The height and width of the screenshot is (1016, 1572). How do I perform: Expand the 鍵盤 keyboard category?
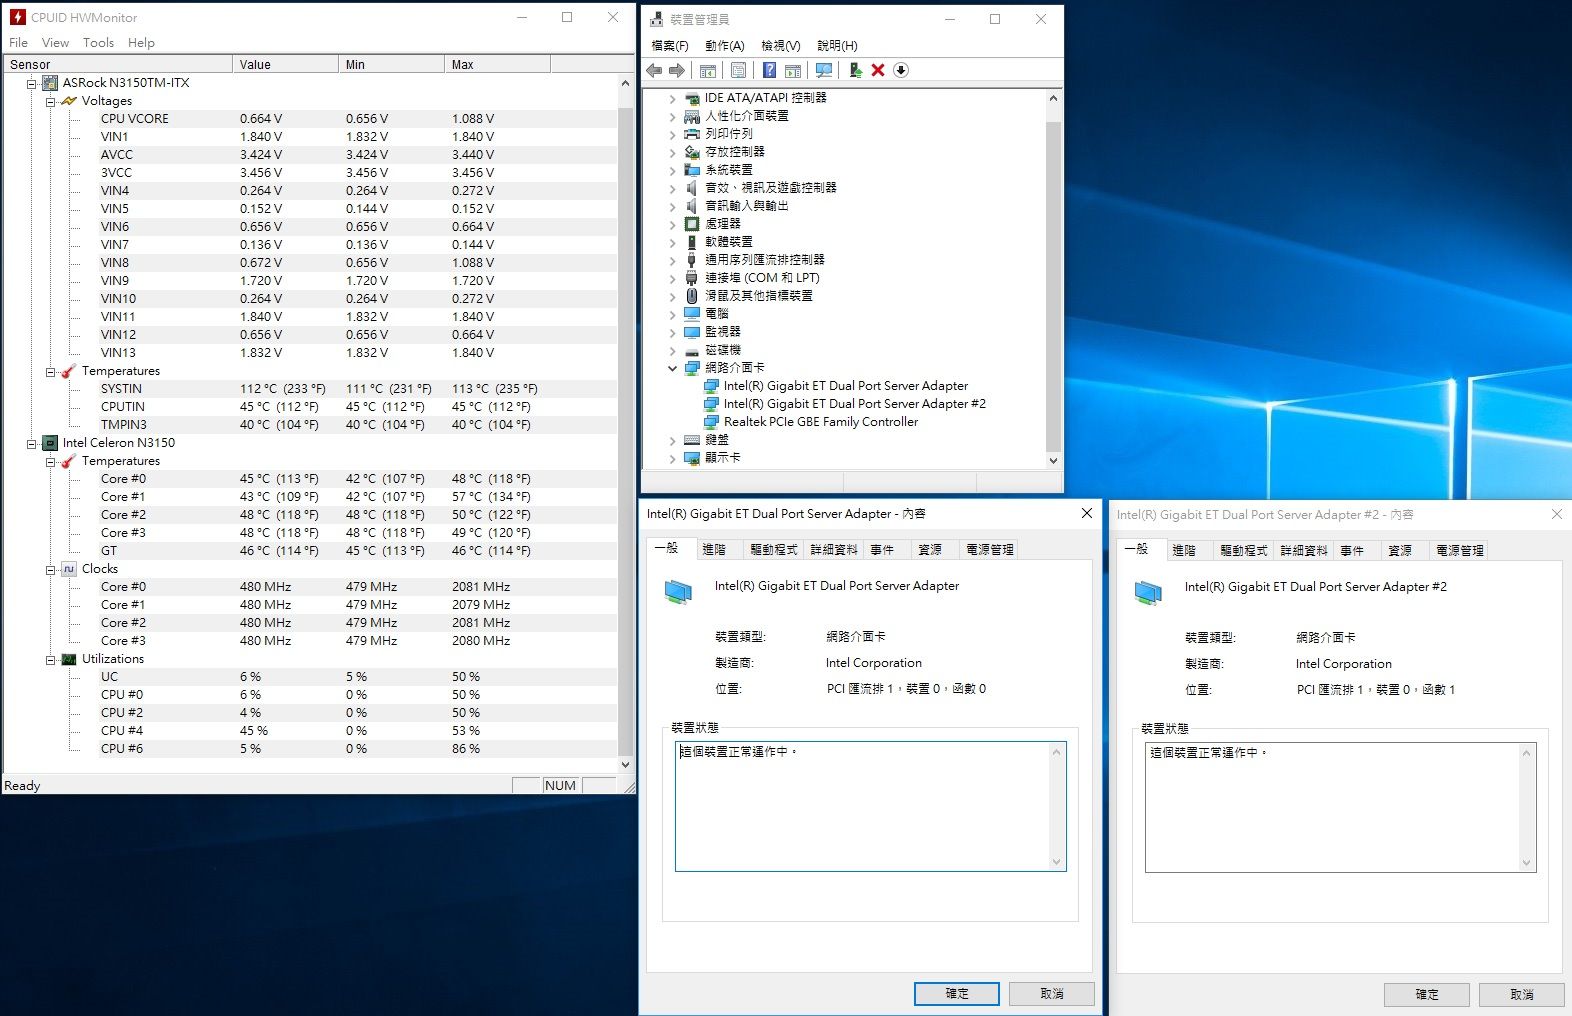click(x=672, y=440)
